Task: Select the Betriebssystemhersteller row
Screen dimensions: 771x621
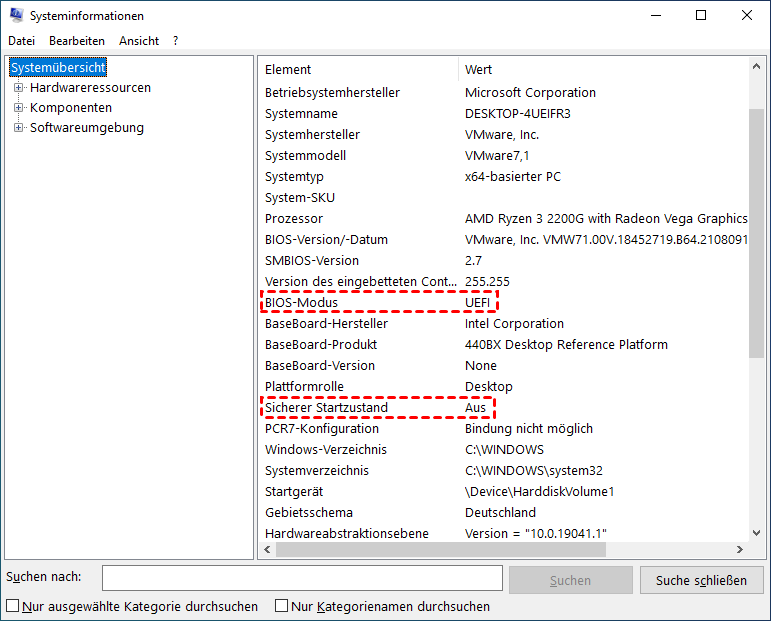Action: click(504, 92)
